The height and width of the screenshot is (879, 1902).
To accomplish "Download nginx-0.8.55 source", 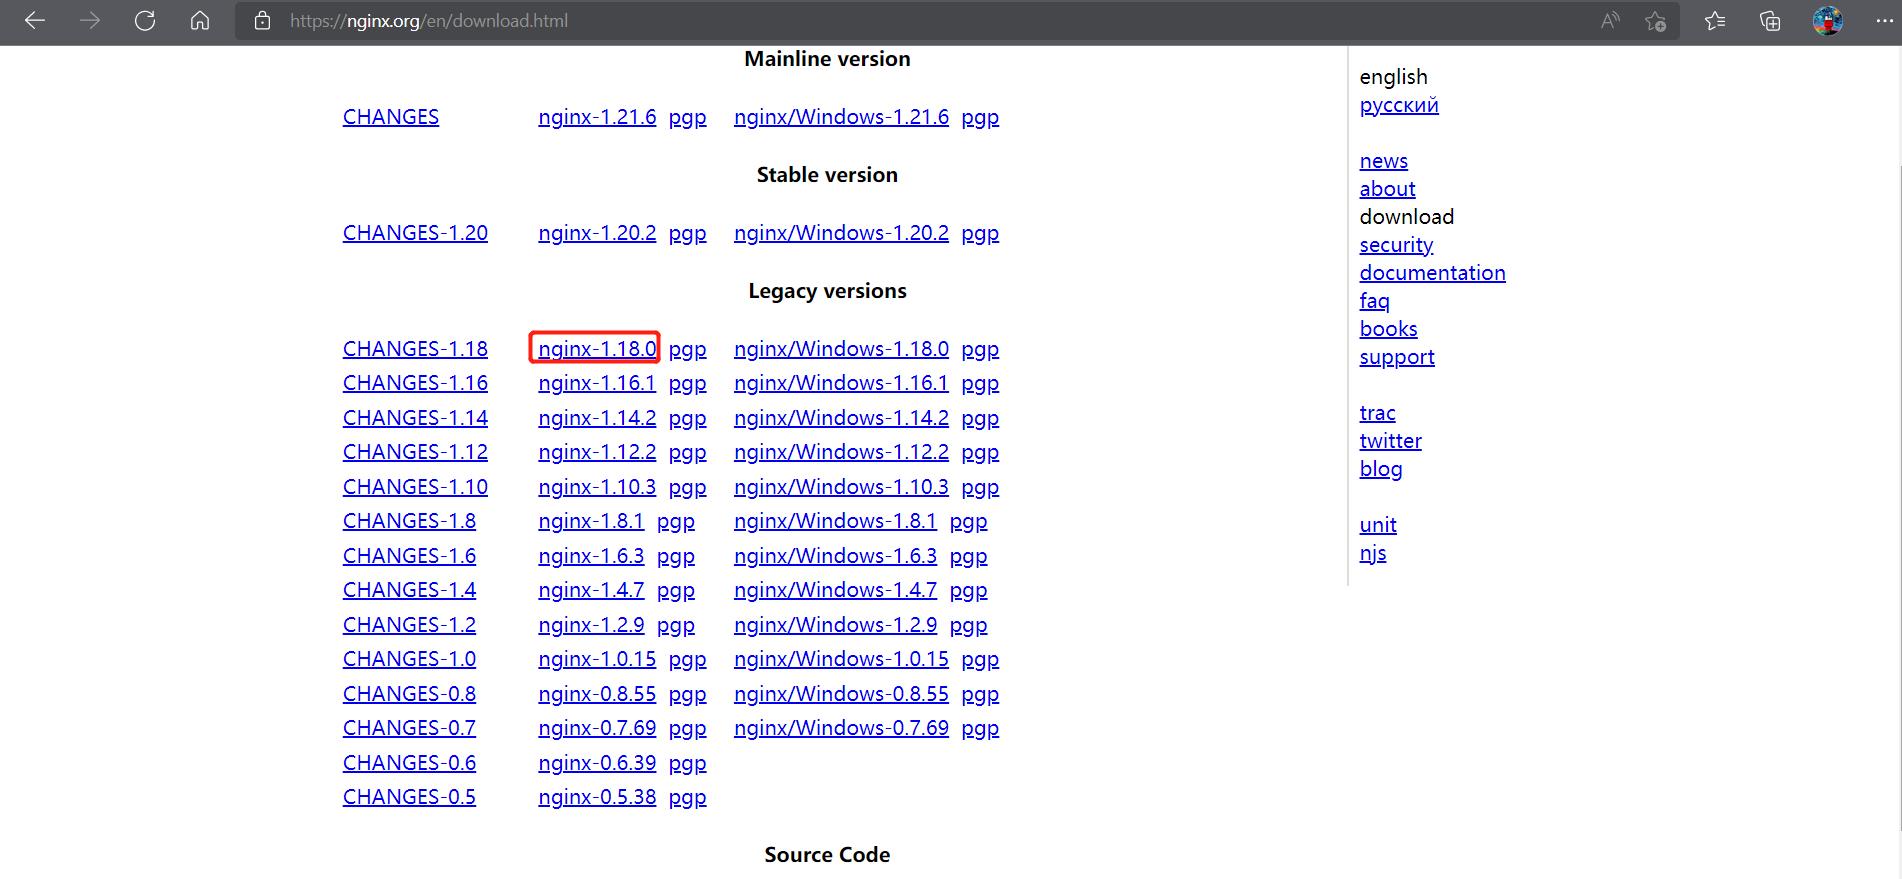I will (597, 694).
